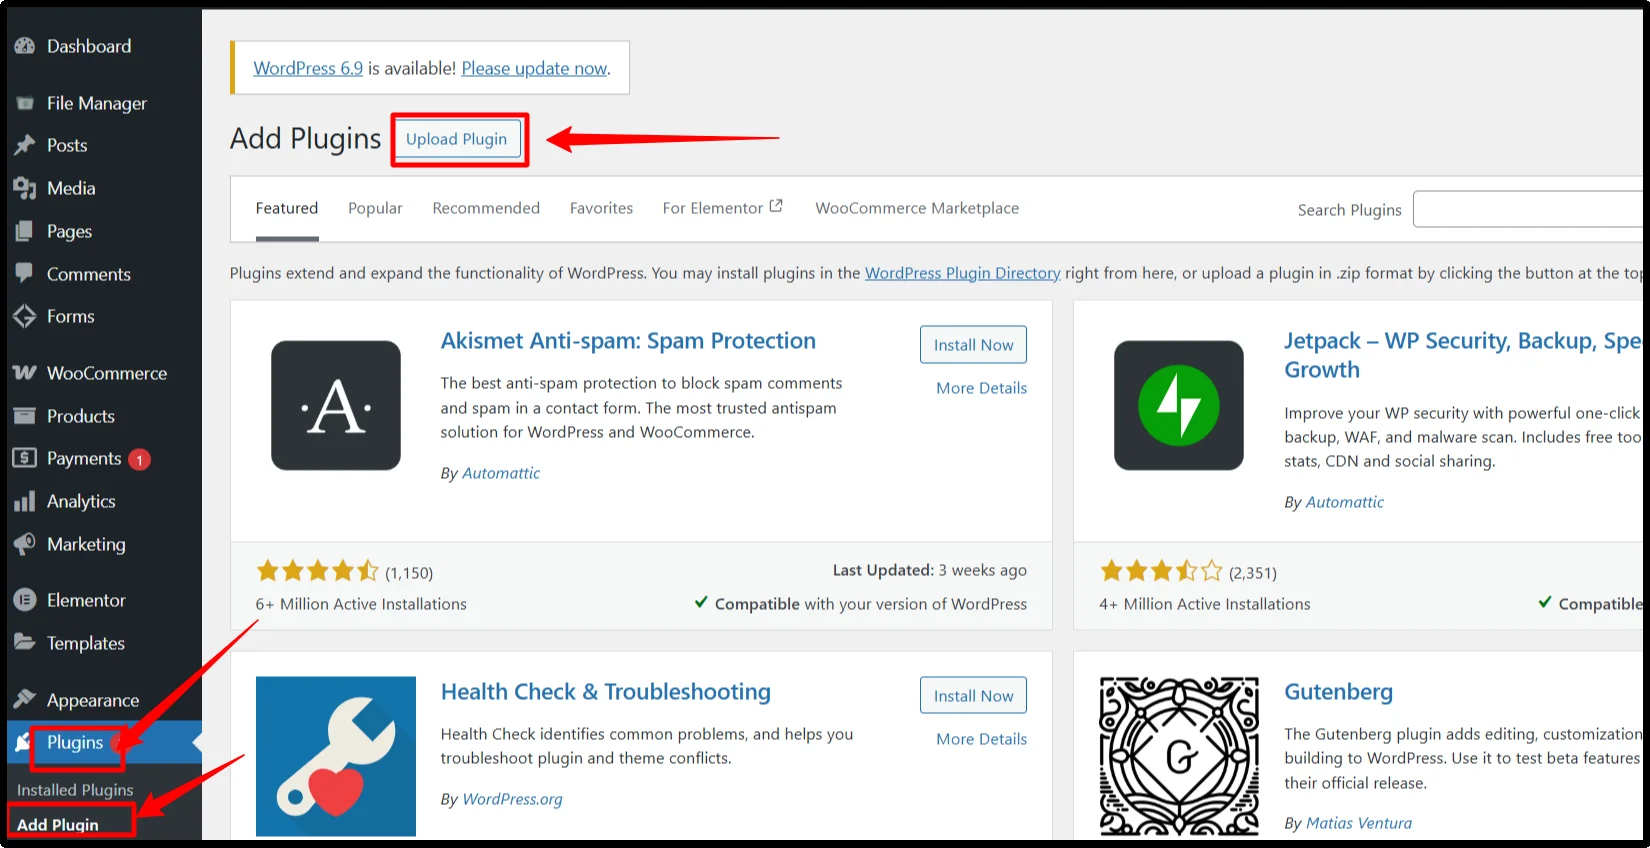
Task: Click Last Updated: 3 weeks ago text
Action: click(x=930, y=570)
